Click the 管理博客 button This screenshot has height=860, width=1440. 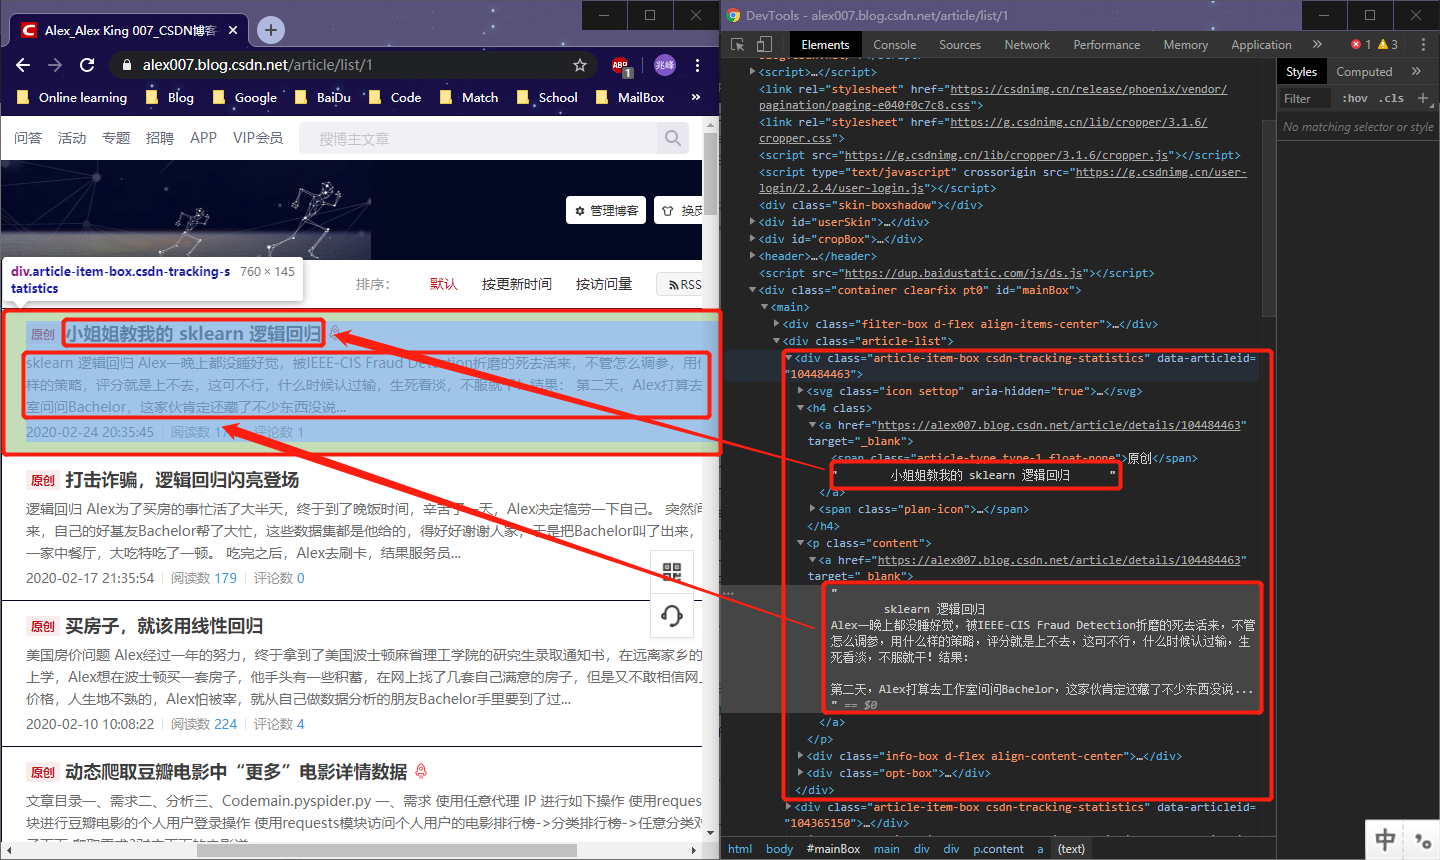tap(606, 210)
